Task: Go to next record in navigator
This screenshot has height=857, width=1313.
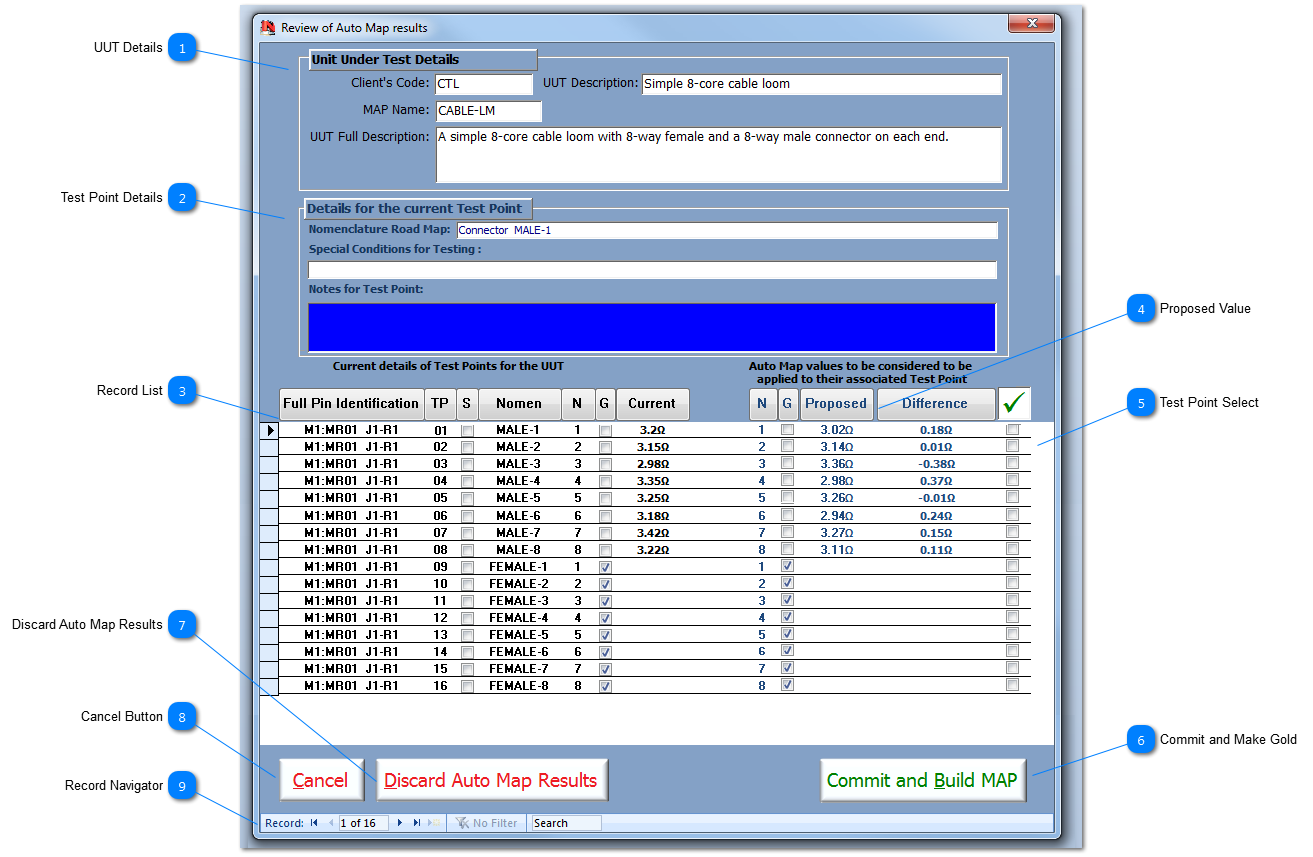Action: 400,823
